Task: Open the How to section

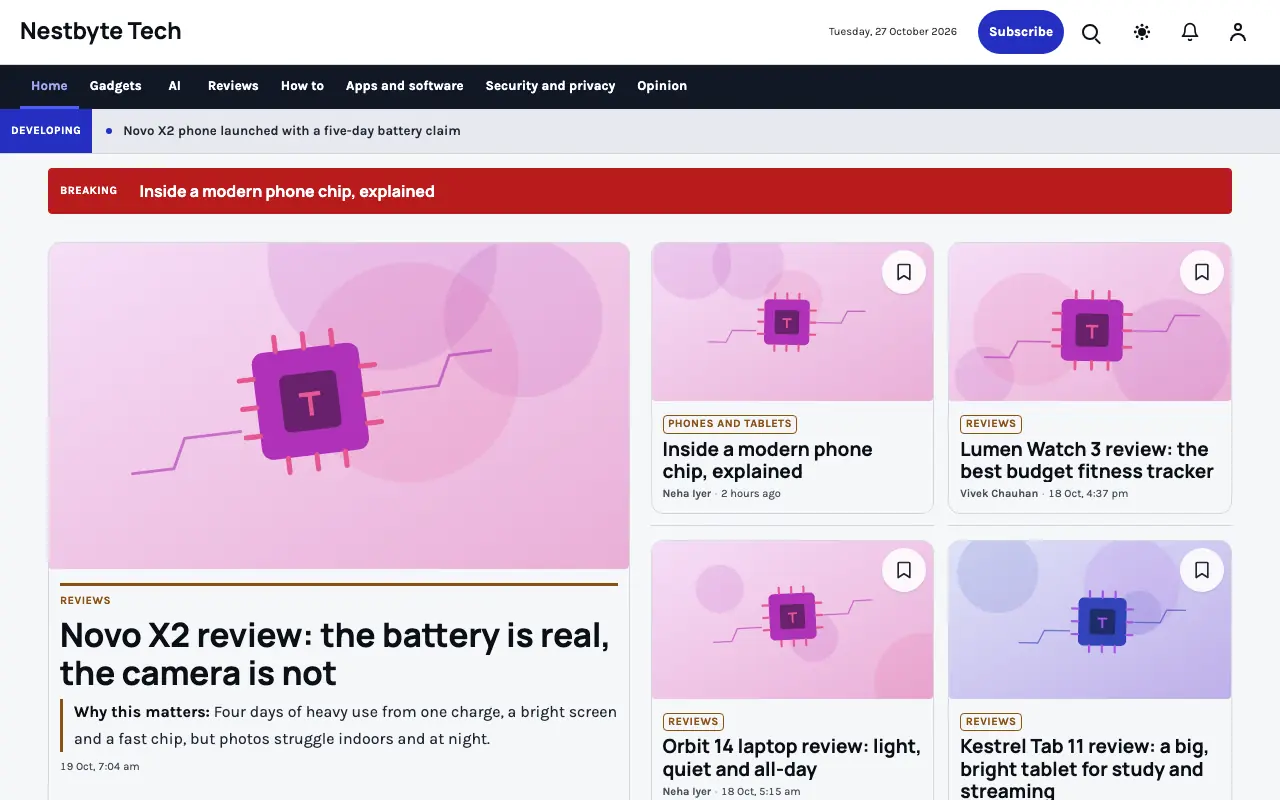Action: pyautogui.click(x=302, y=86)
